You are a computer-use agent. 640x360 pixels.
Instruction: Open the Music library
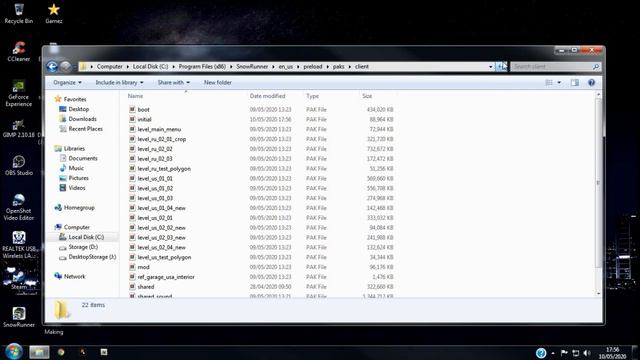[x=72, y=168]
